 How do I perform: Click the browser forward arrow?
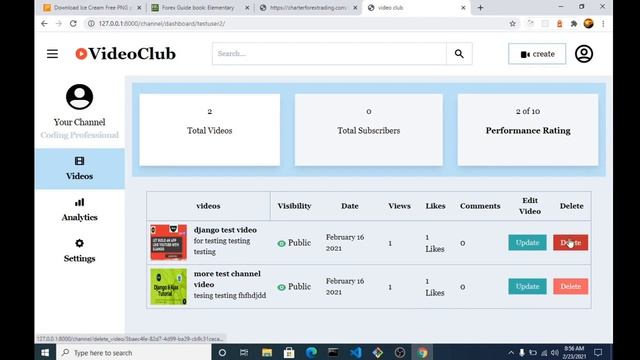tap(59, 24)
